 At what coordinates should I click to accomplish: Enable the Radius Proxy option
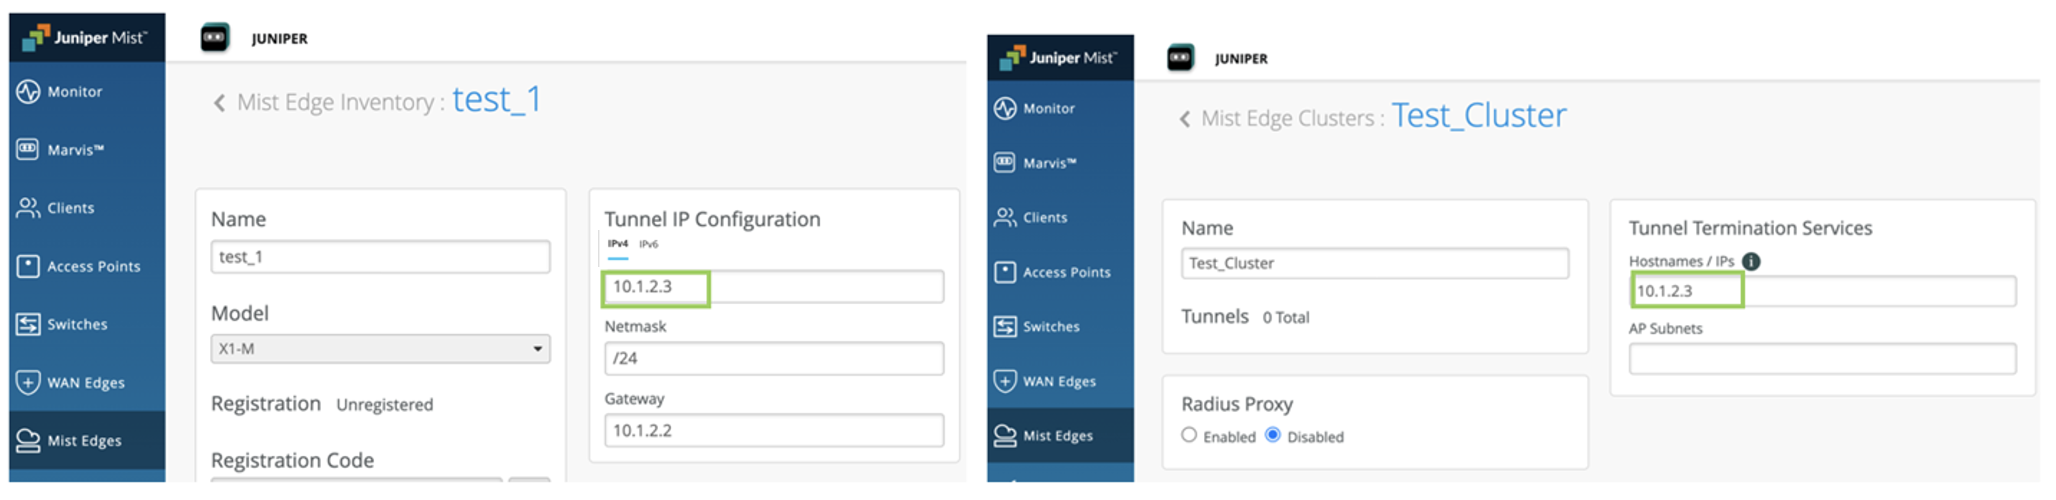(1189, 435)
